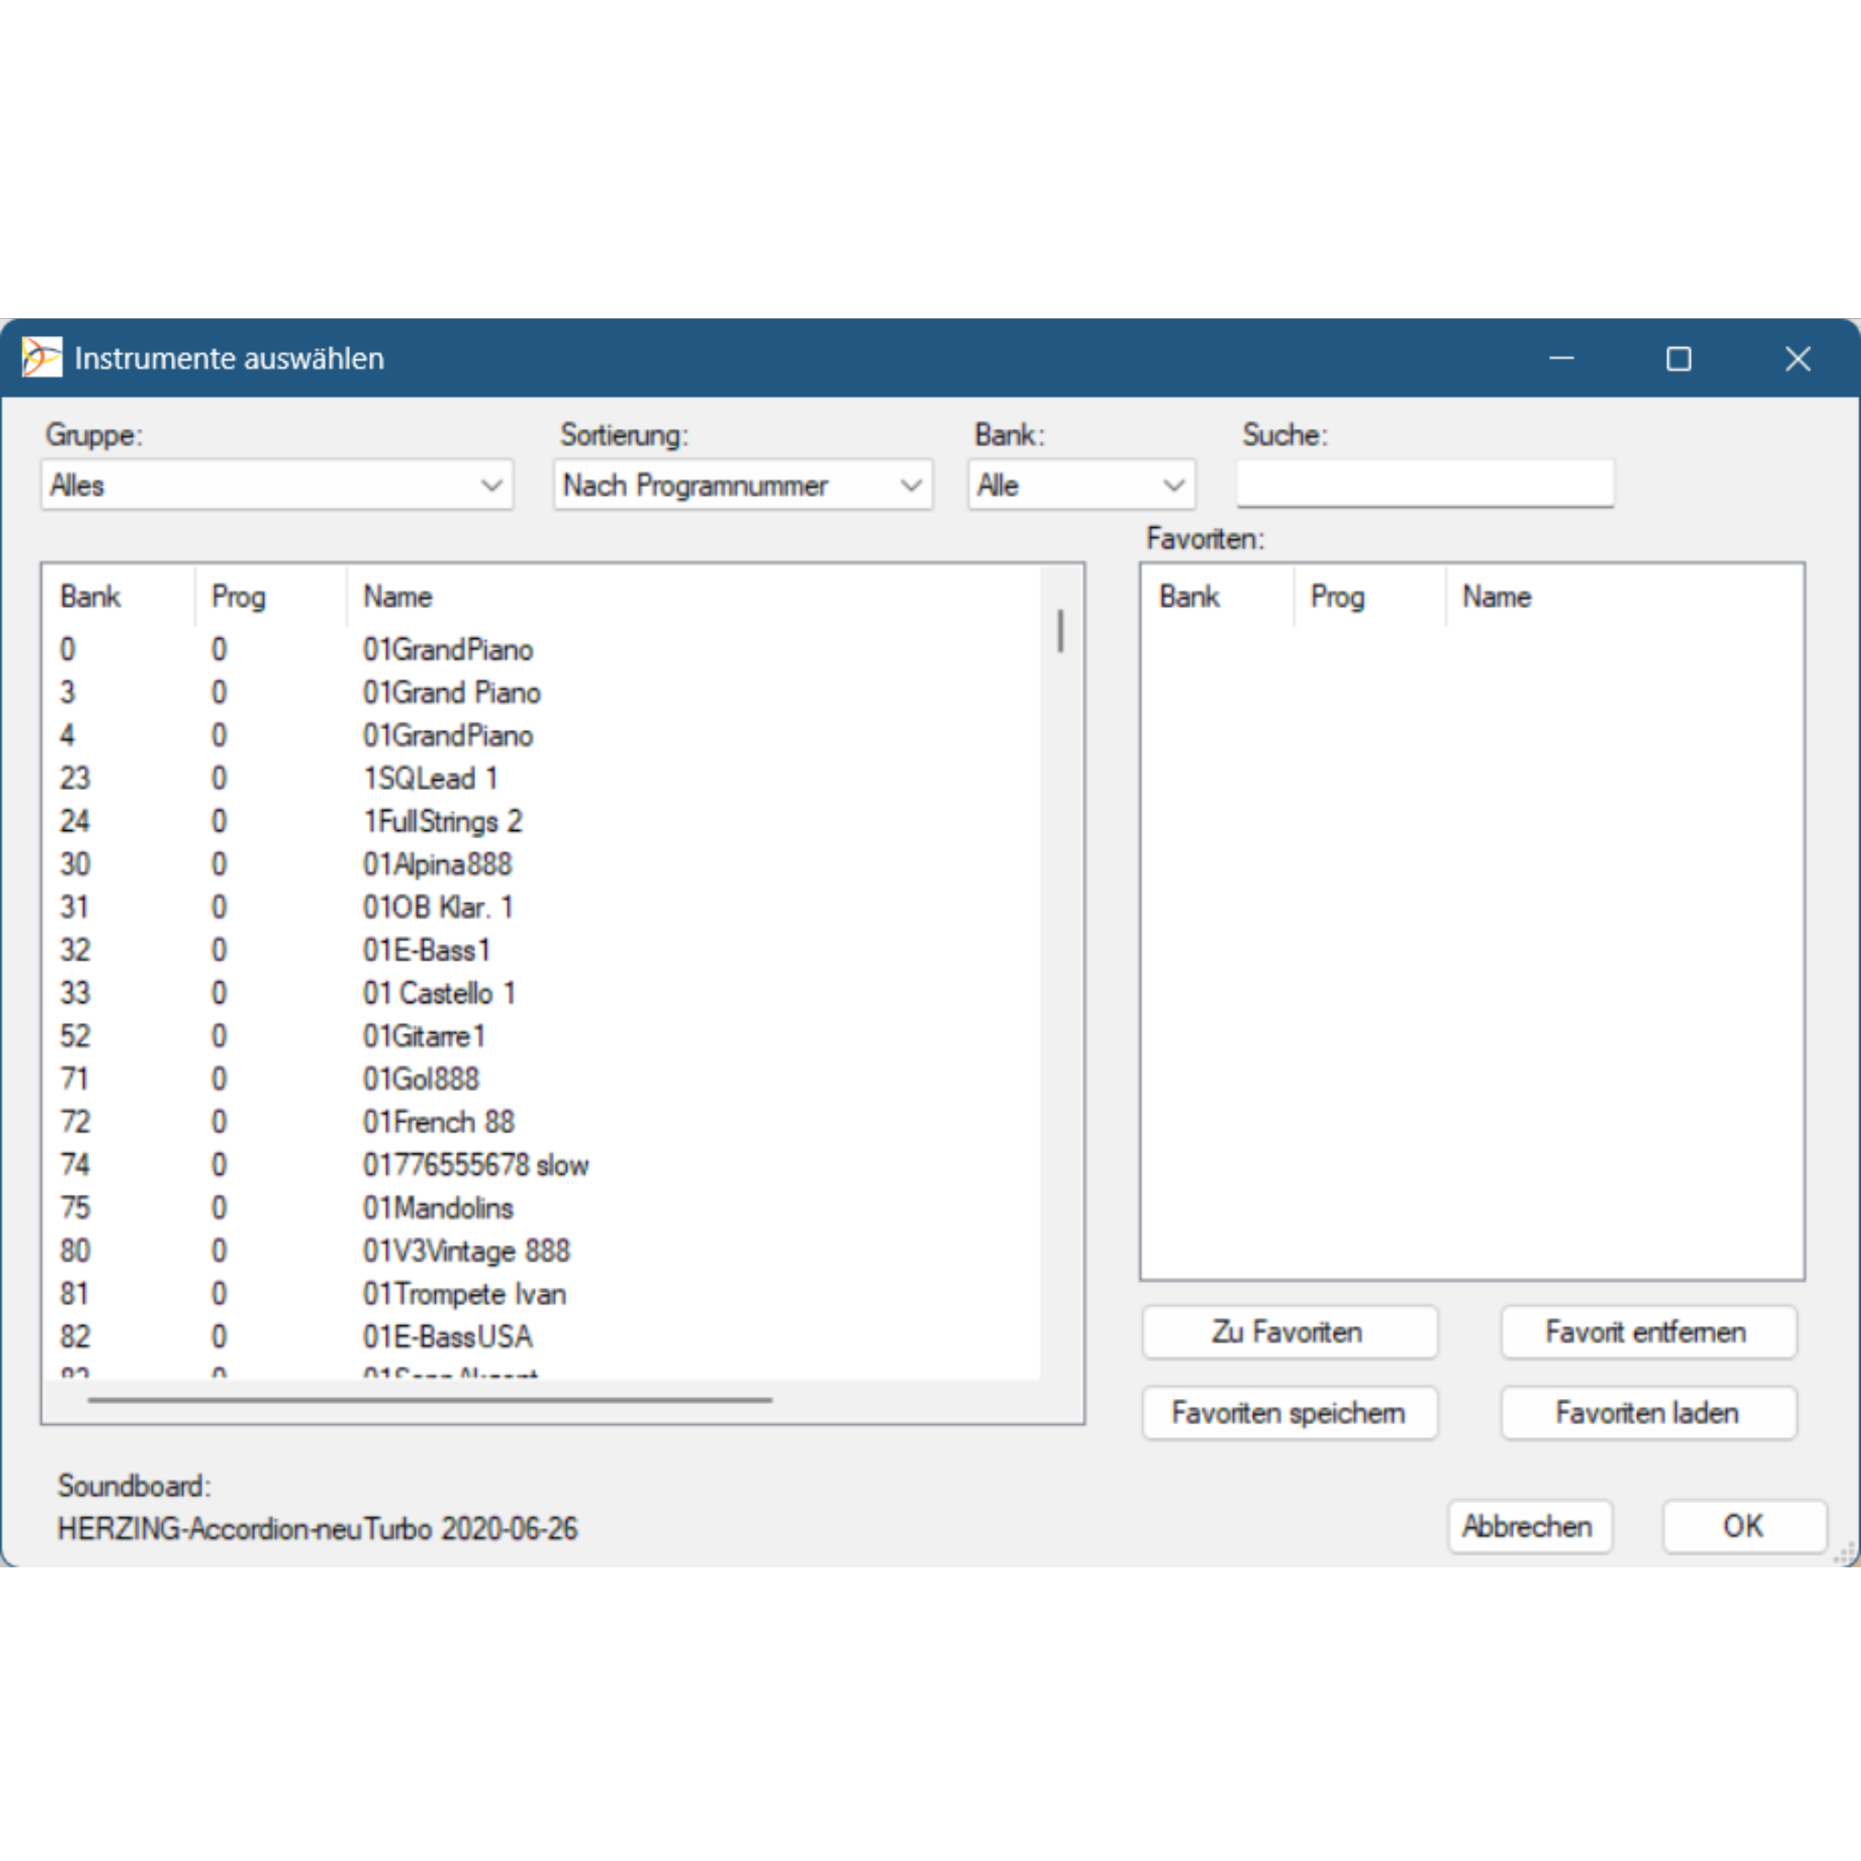This screenshot has height=1861, width=1861.
Task: Sort by Name column header in instrument list
Action: [398, 597]
